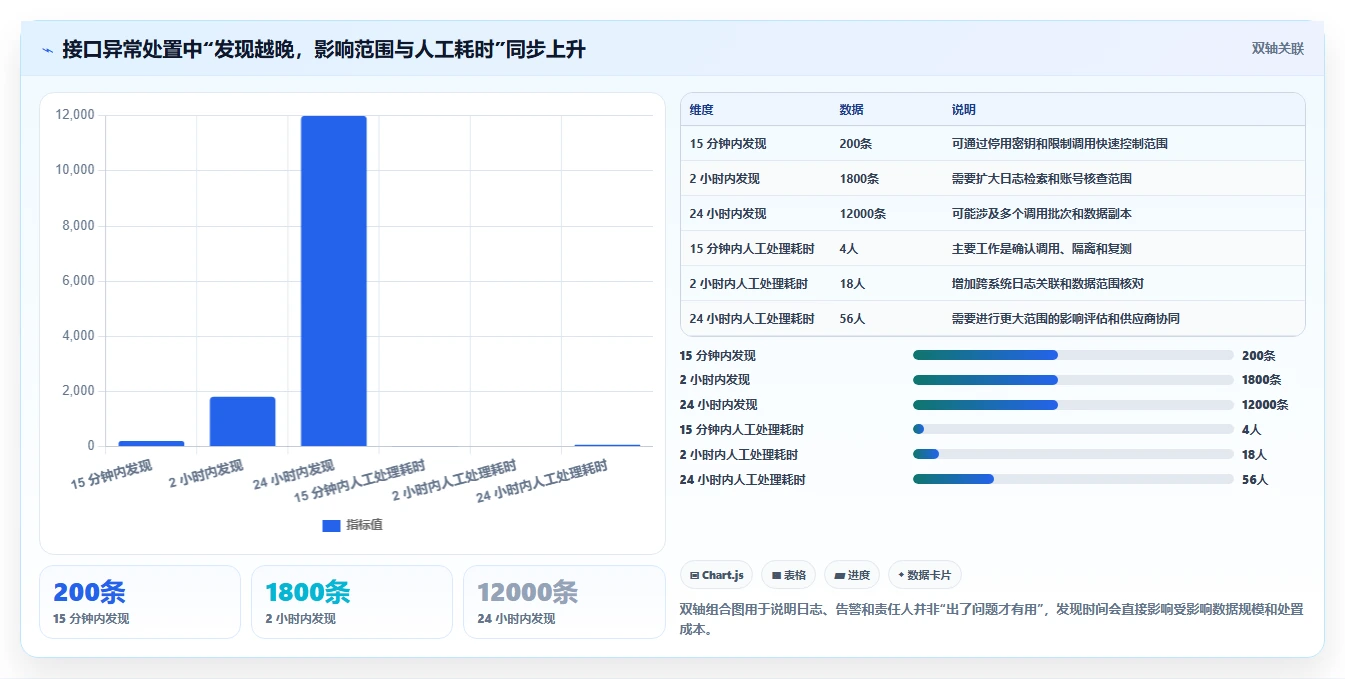This screenshot has height=679, width=1345.
Task: Click the text 可通过停用密钥和限制调用快速控制范围
Action: [1060, 144]
